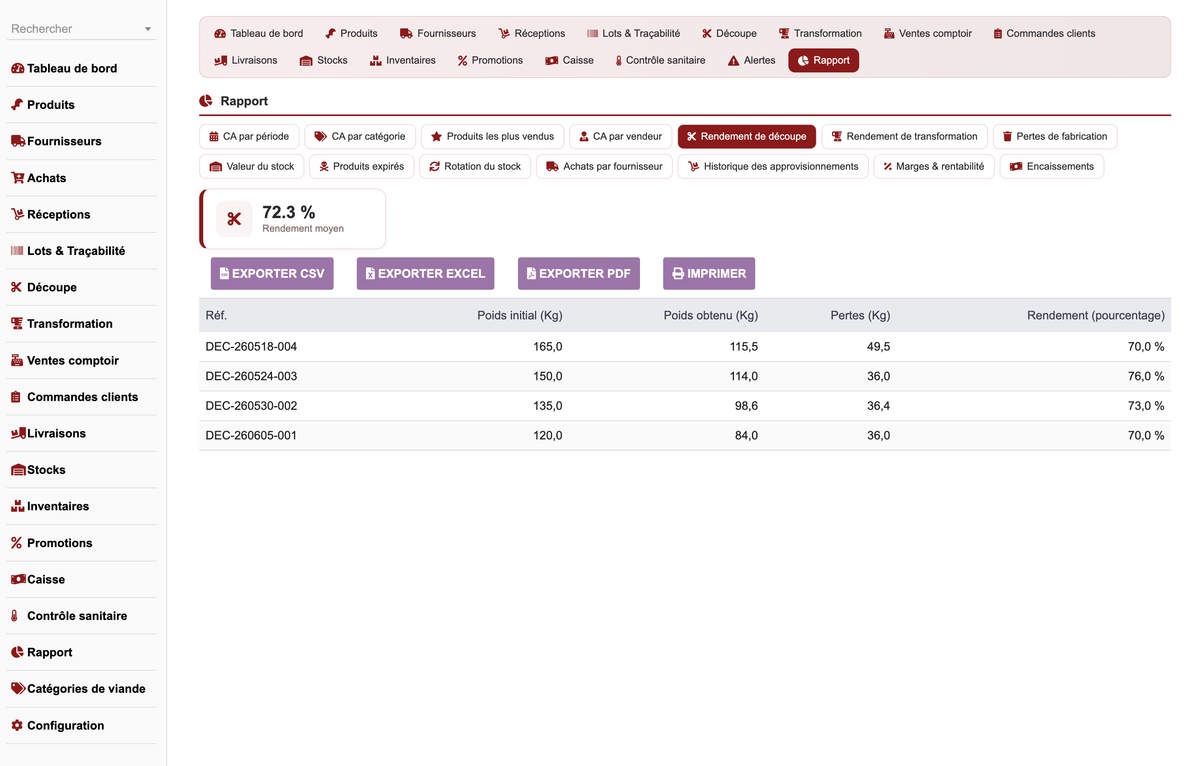Viewport: 1200px width, 766px height.
Task: Open Produits les plus vendus report
Action: (x=493, y=136)
